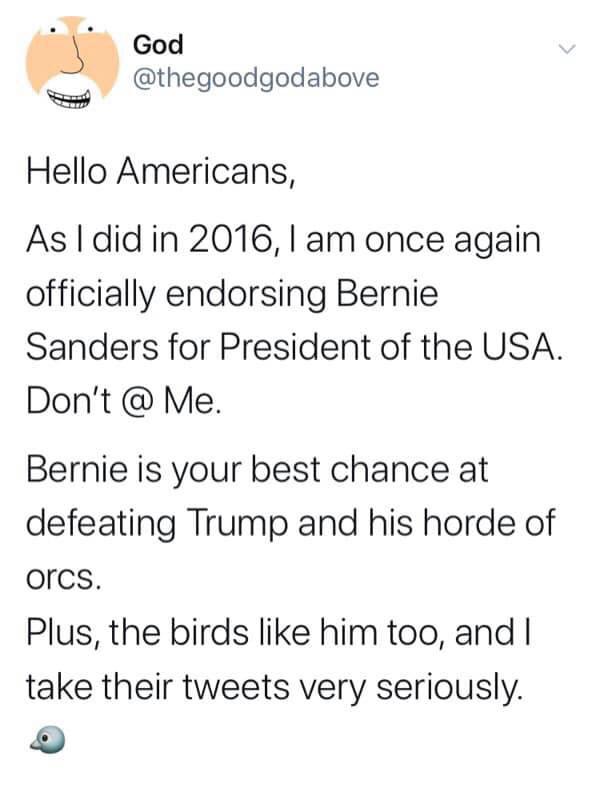Click the tweets very seriously line
This screenshot has height=791, width=600.
coord(274,688)
